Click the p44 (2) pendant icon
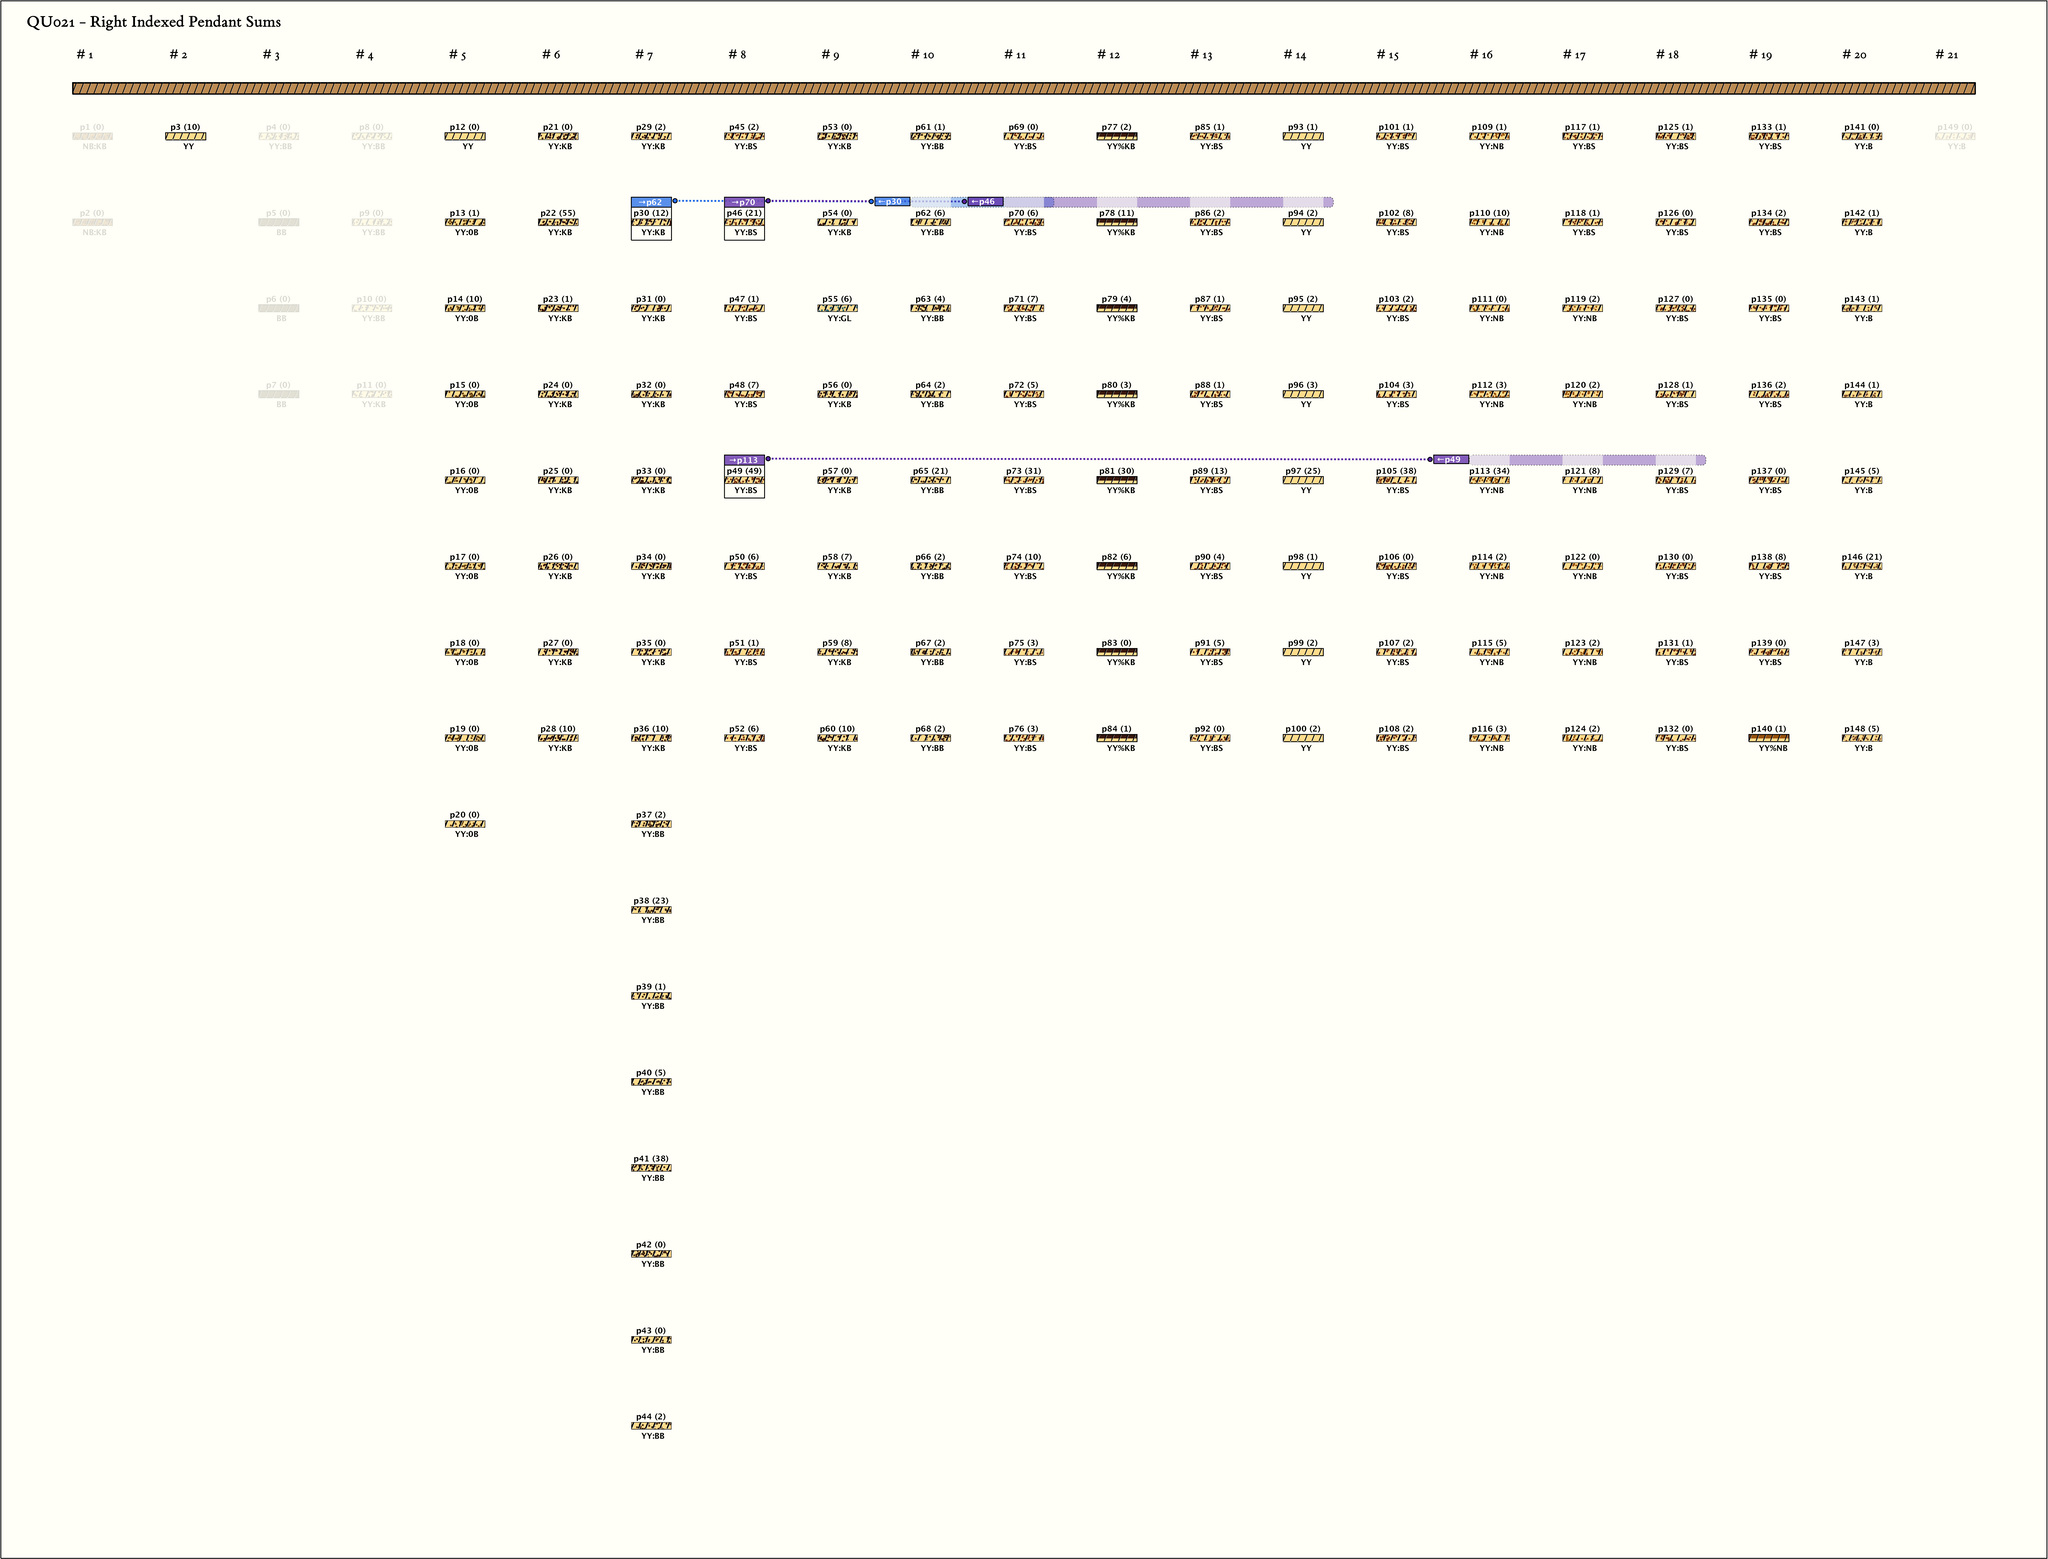Viewport: 2048px width, 1559px height. point(651,1426)
